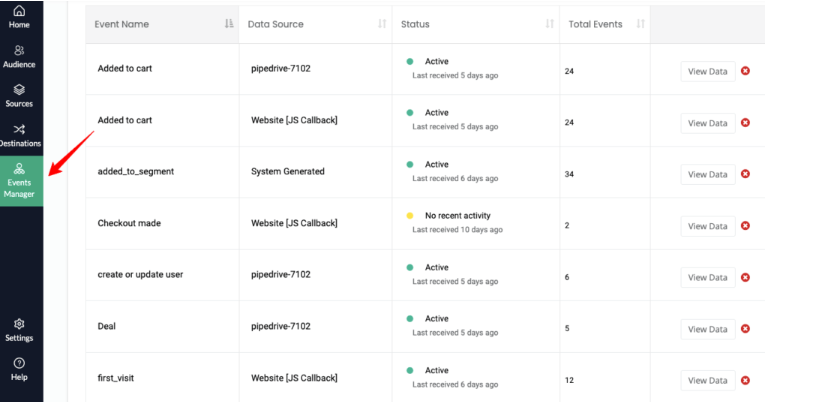Viewport: 826px width, 402px height.
Task: Delete the Deal event
Action: pos(745,328)
